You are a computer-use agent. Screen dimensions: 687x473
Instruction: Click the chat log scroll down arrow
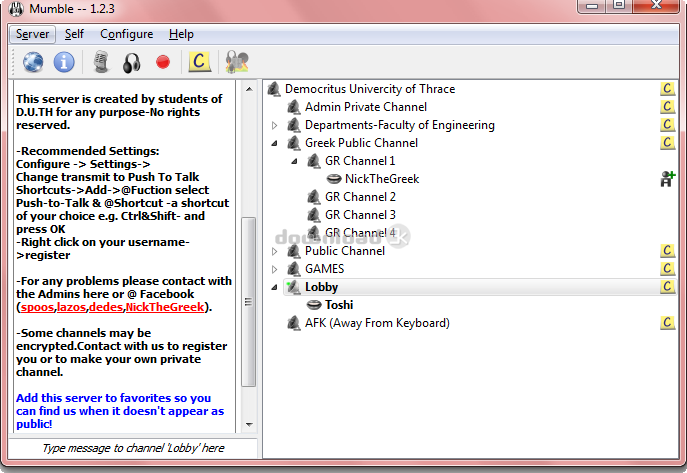pyautogui.click(x=249, y=424)
